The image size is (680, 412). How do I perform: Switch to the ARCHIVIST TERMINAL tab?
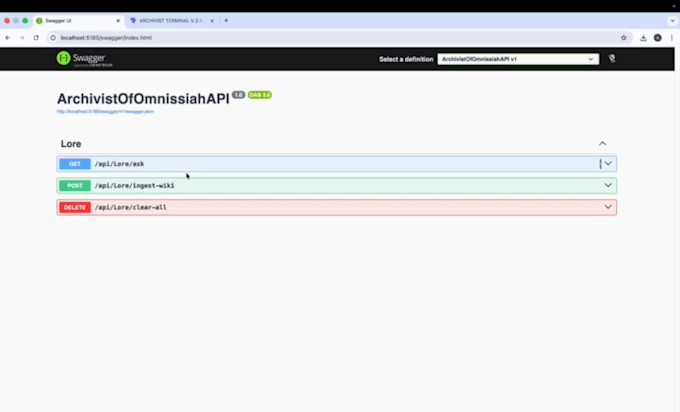coord(171,20)
